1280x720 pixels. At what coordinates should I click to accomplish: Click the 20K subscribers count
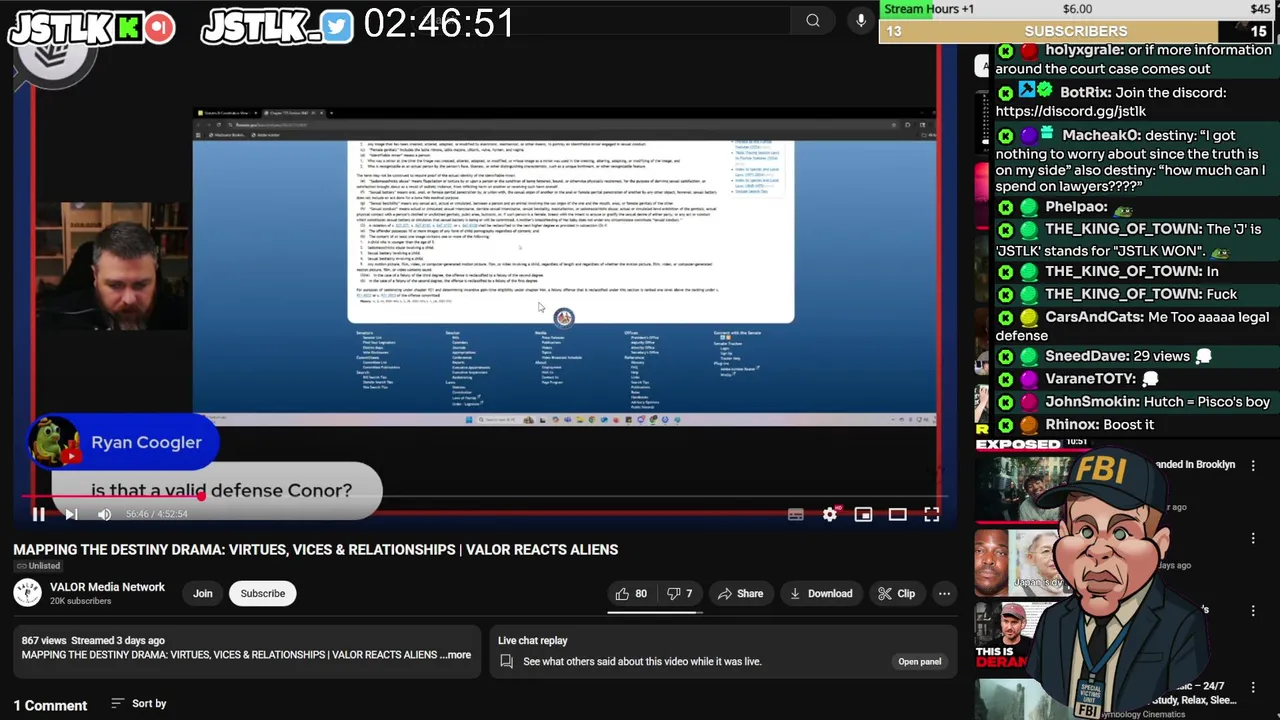click(81, 601)
